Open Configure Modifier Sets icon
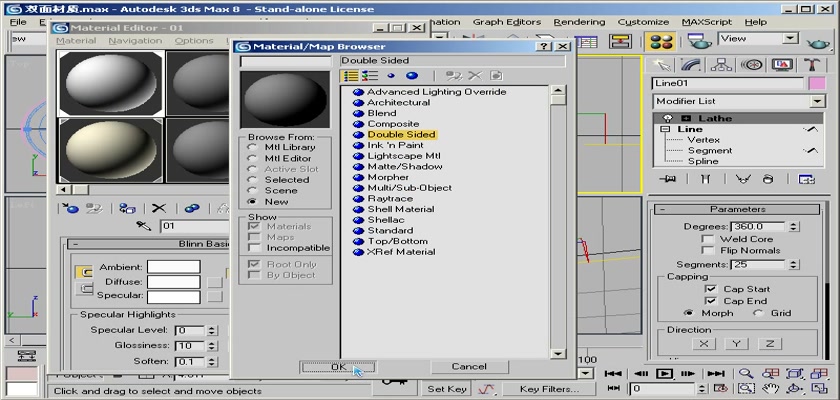This screenshot has width=840, height=400. tap(807, 179)
